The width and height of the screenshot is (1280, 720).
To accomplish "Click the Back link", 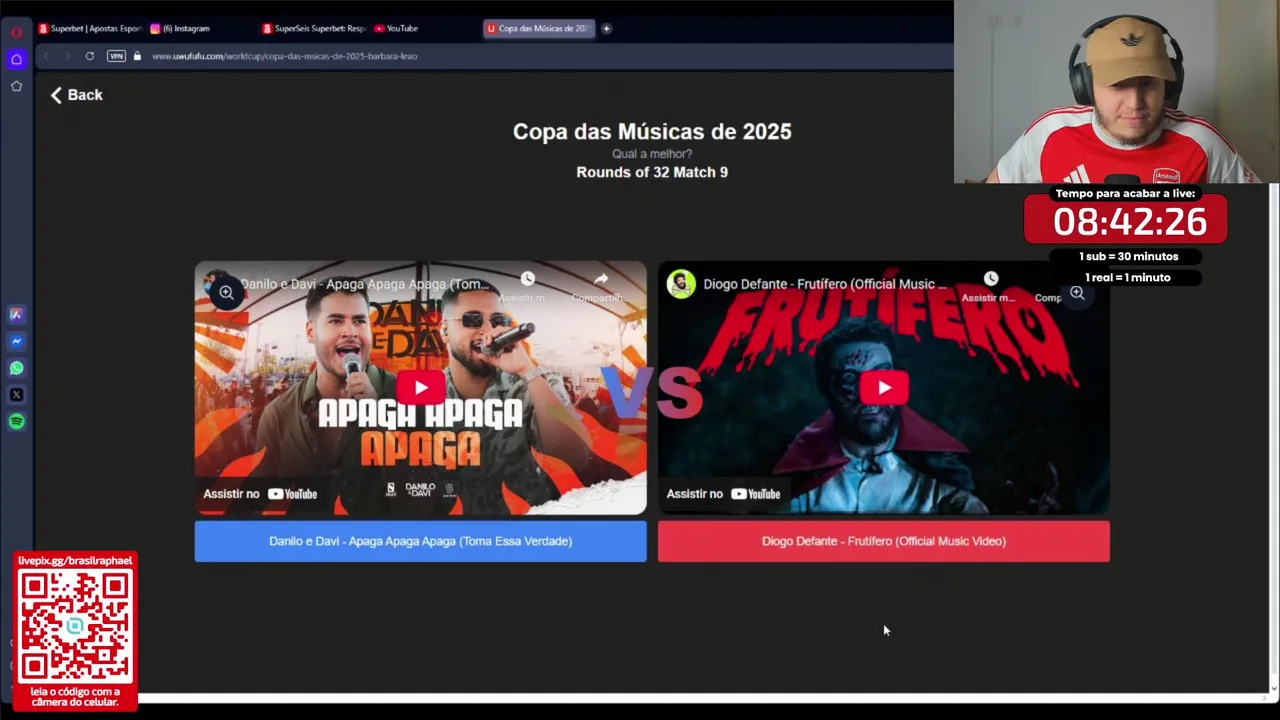I will click(x=76, y=95).
